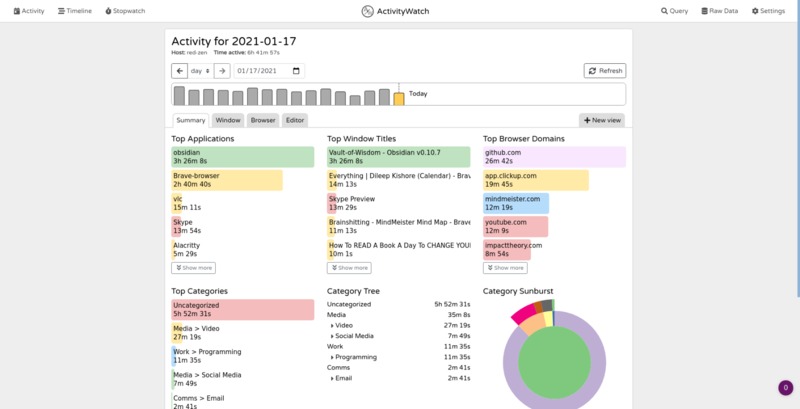The width and height of the screenshot is (800, 409).
Task: Click the ActivityWatch logo
Action: [x=395, y=11]
